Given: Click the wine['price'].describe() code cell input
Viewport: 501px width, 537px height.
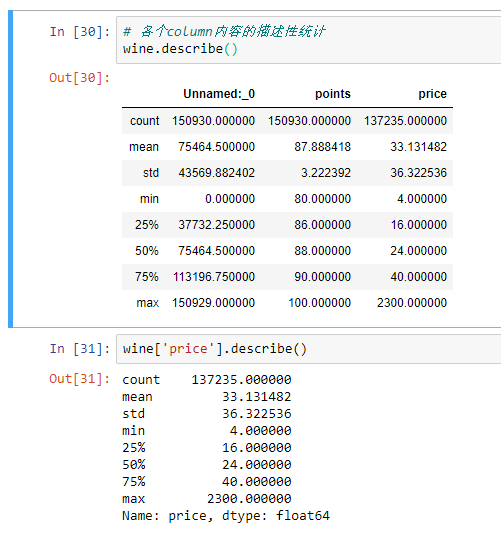Looking at the screenshot, I should pyautogui.click(x=309, y=349).
